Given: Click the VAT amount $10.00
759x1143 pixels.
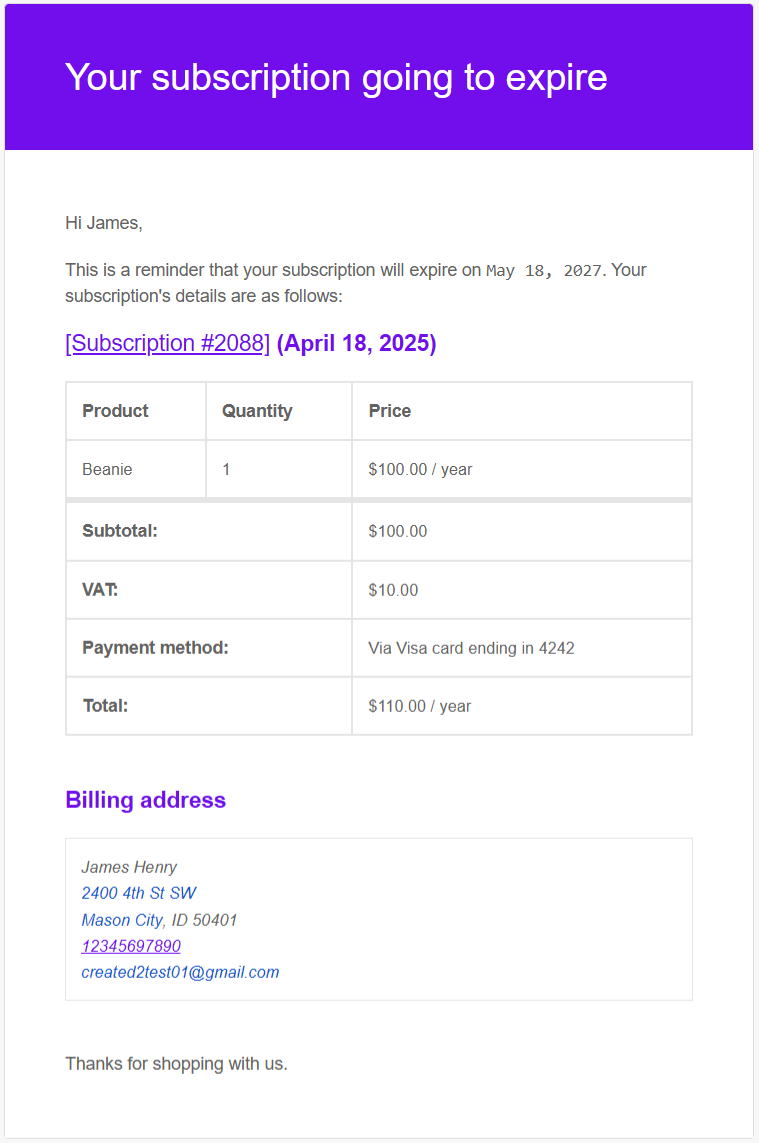Looking at the screenshot, I should coord(393,590).
